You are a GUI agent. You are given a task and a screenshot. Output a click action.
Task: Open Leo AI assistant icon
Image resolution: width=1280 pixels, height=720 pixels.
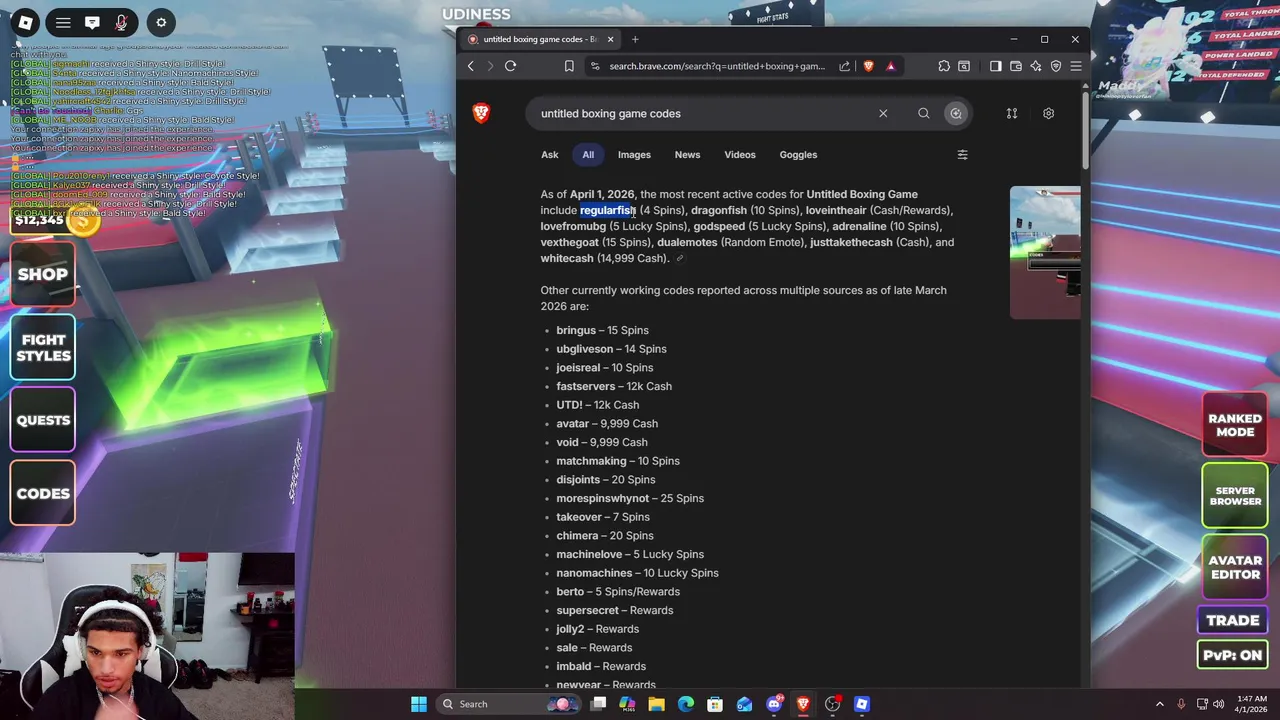1036,66
